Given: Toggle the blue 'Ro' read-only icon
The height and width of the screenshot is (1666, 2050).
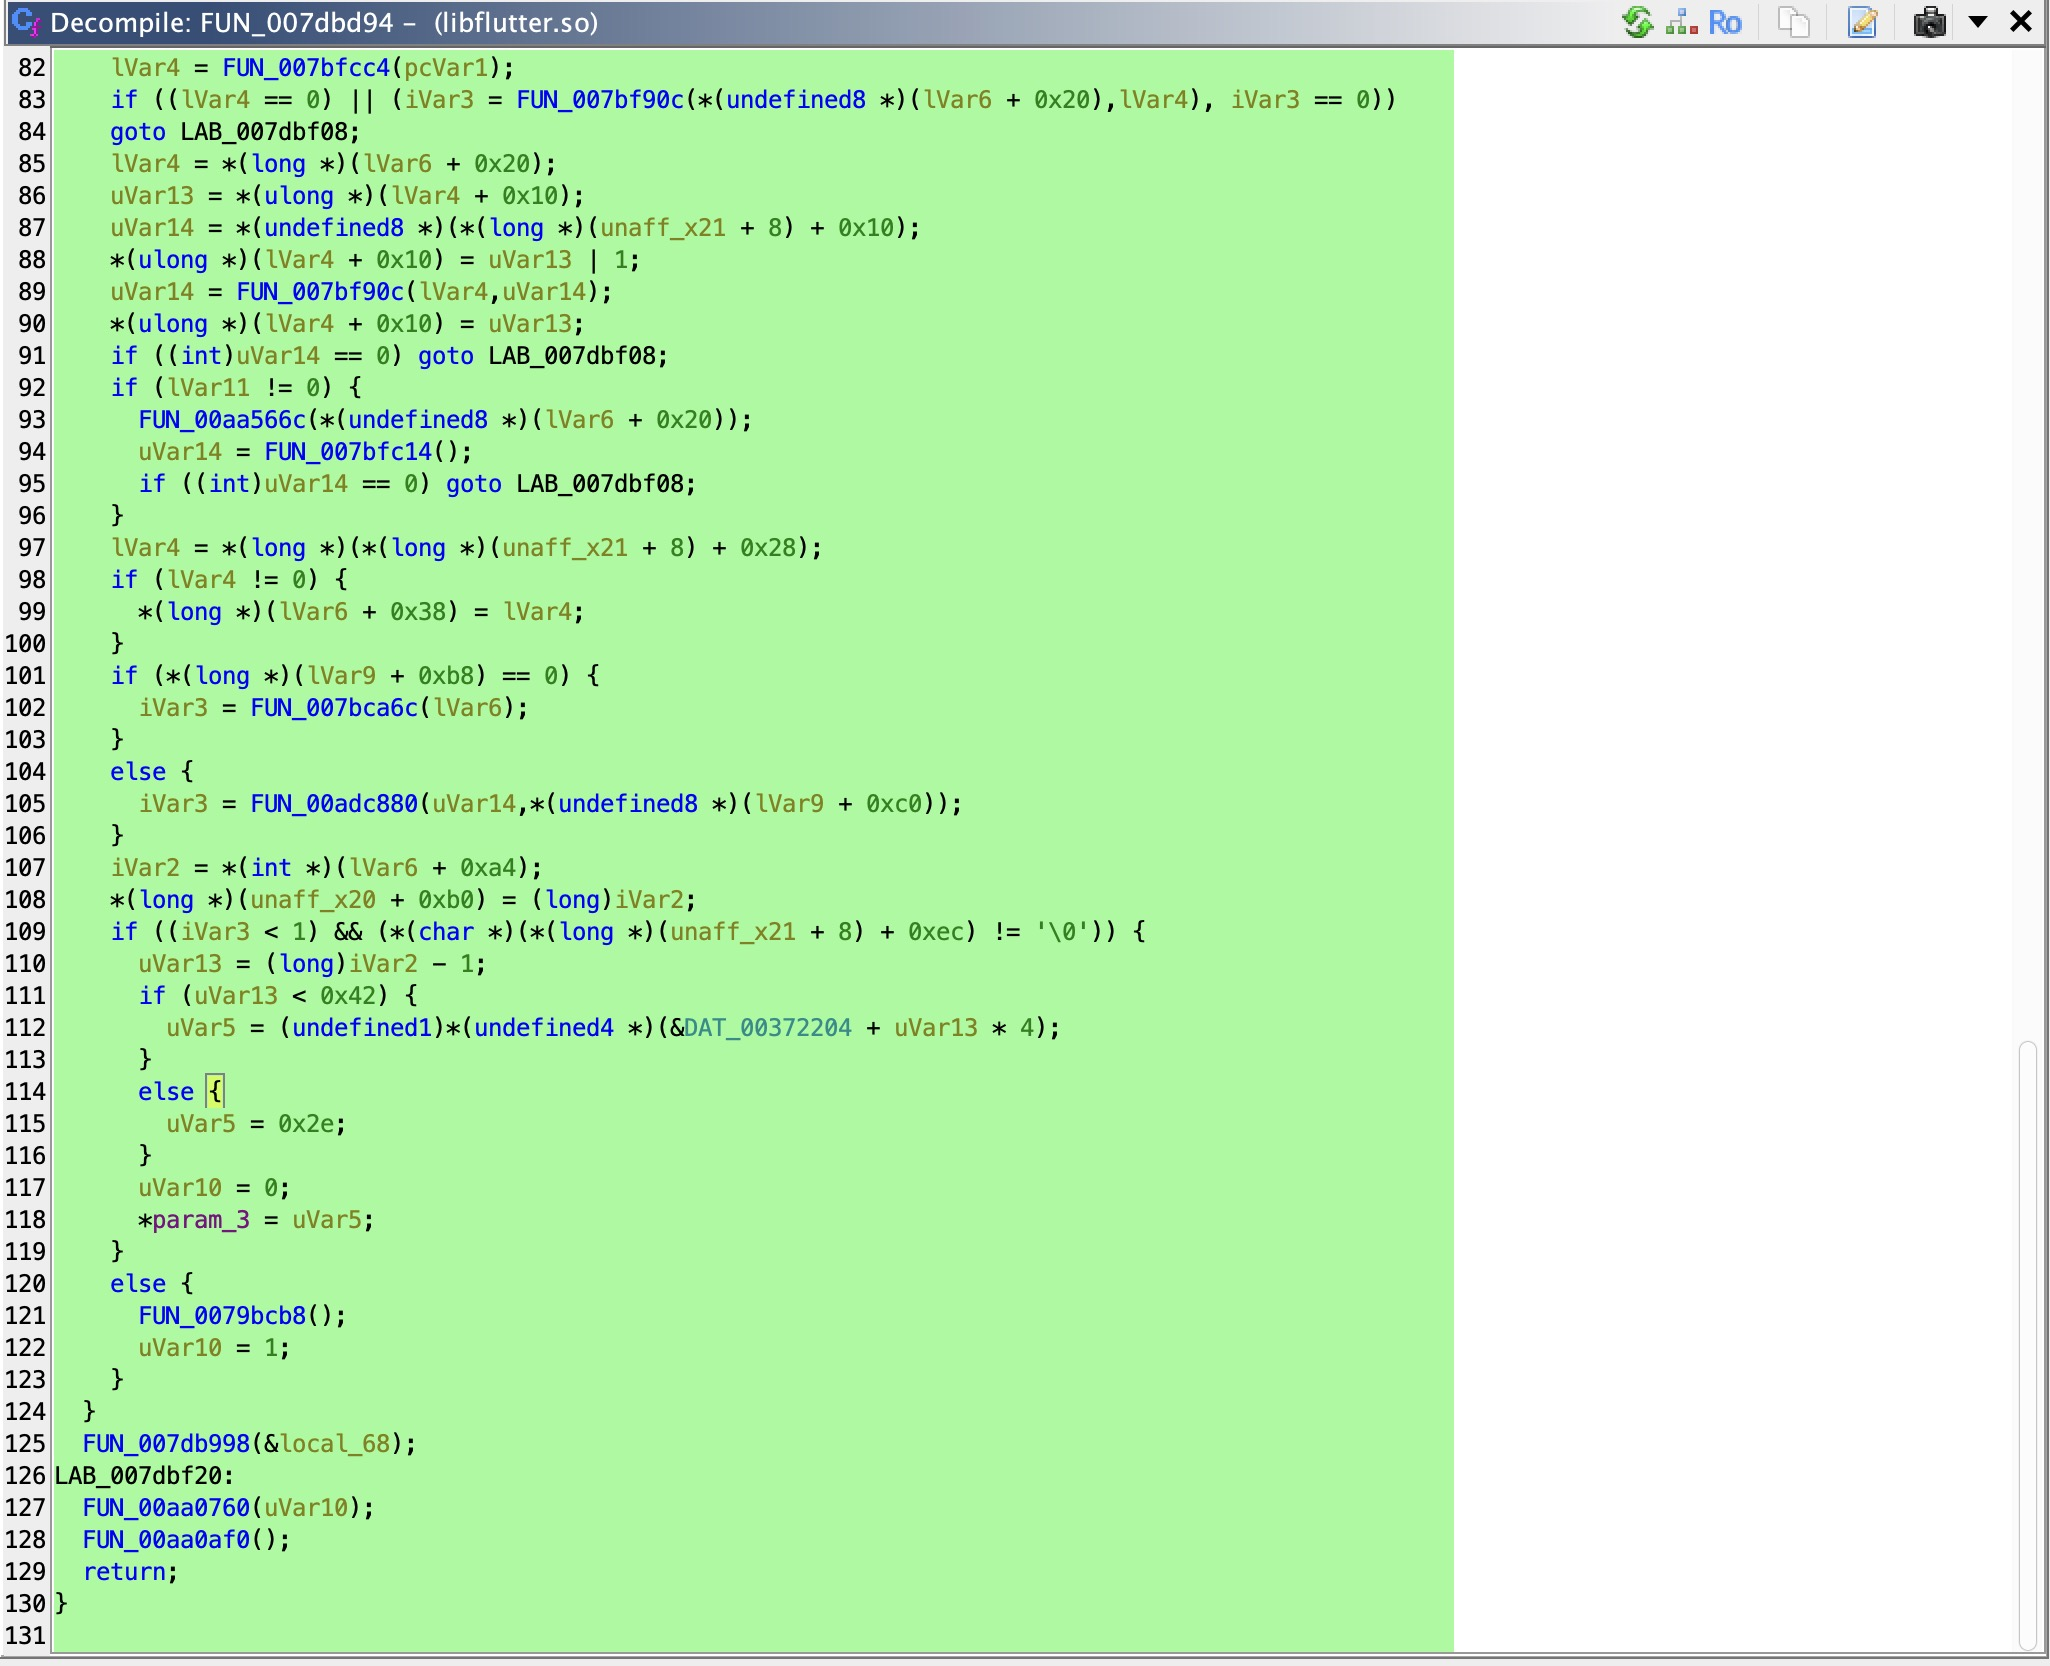Looking at the screenshot, I should click(x=1725, y=22).
